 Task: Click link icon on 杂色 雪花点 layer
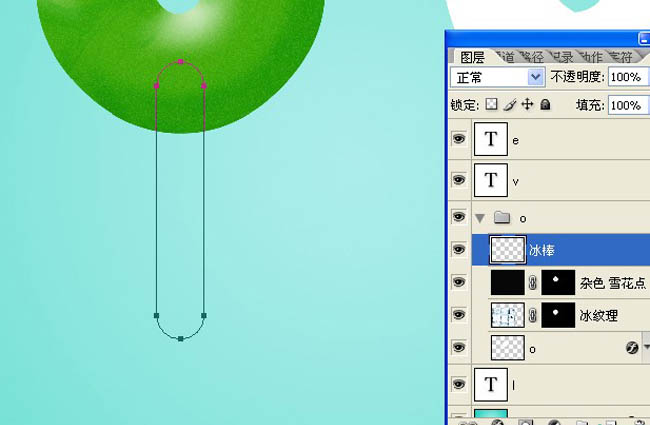(x=534, y=283)
